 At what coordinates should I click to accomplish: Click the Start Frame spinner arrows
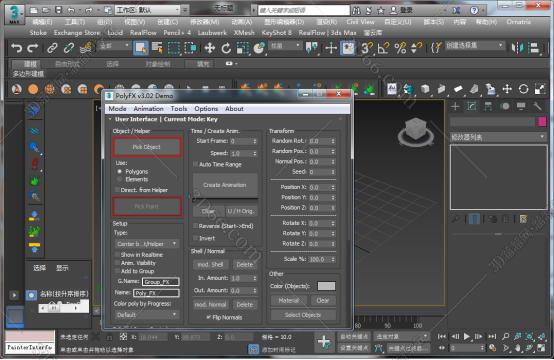pos(255,141)
